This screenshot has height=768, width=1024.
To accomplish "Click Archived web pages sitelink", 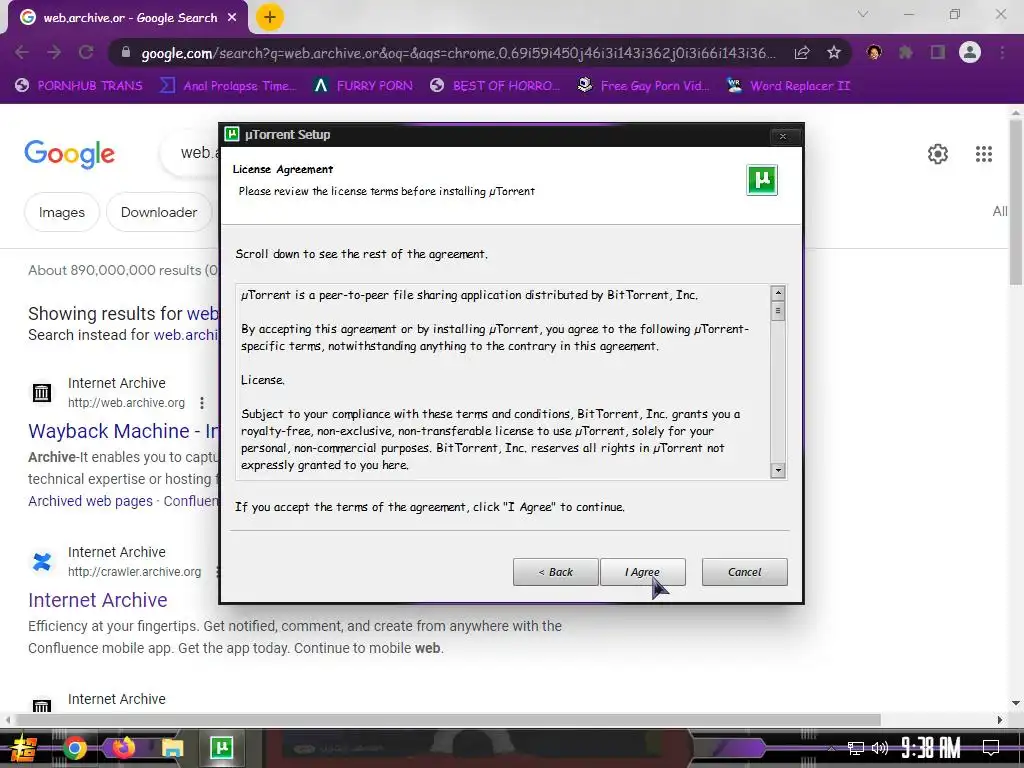I will click(90, 501).
